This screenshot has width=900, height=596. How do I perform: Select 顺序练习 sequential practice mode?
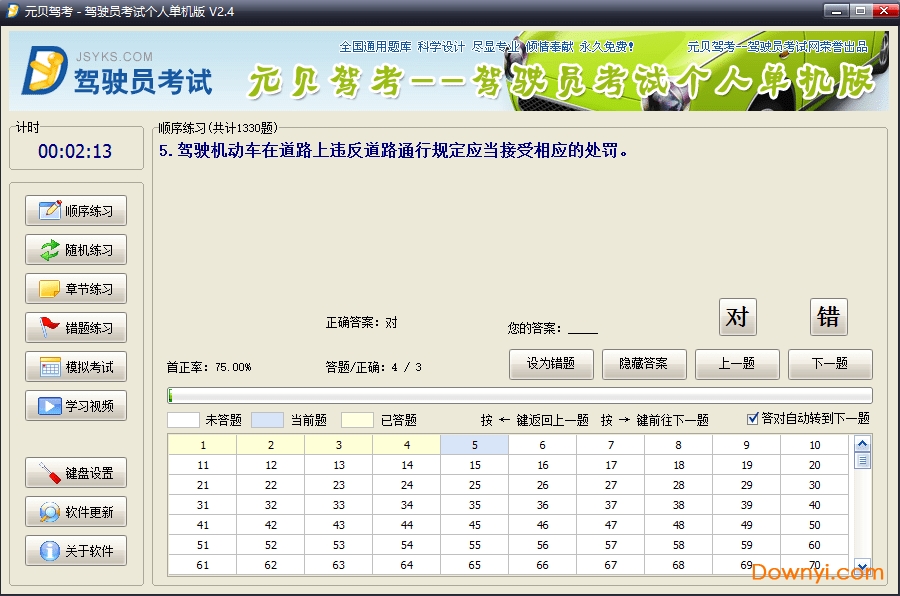click(x=75, y=210)
